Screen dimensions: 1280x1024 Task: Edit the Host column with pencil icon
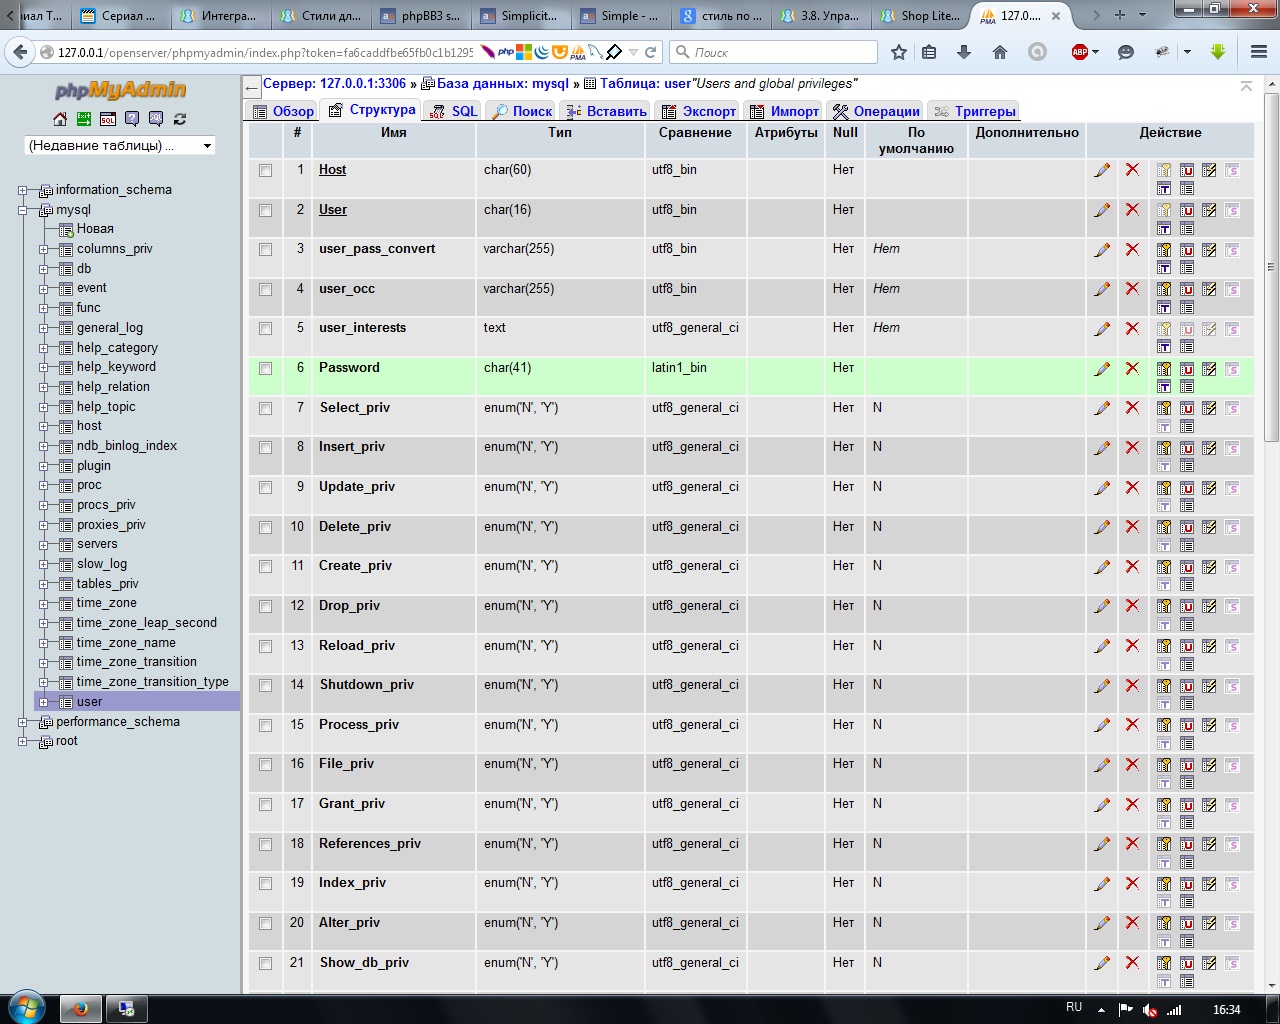tap(1102, 170)
